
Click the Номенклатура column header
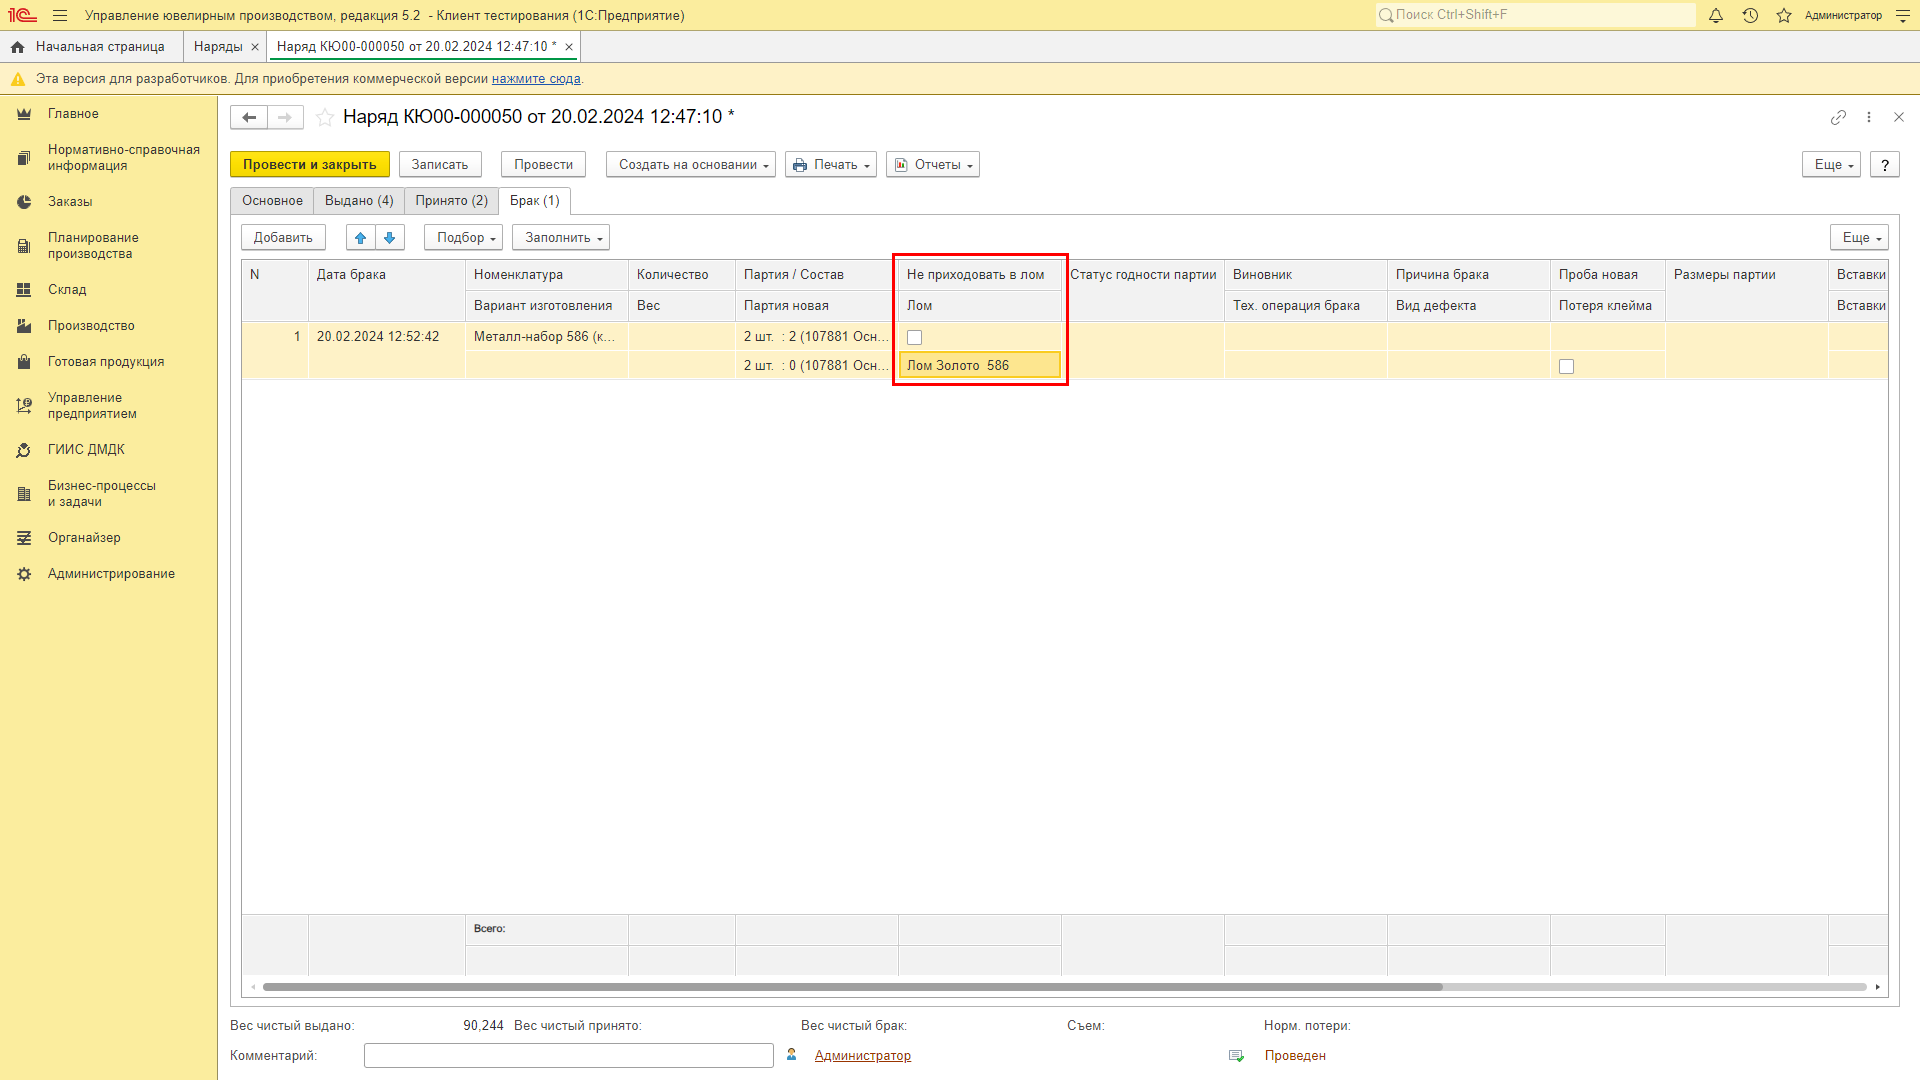click(x=547, y=275)
